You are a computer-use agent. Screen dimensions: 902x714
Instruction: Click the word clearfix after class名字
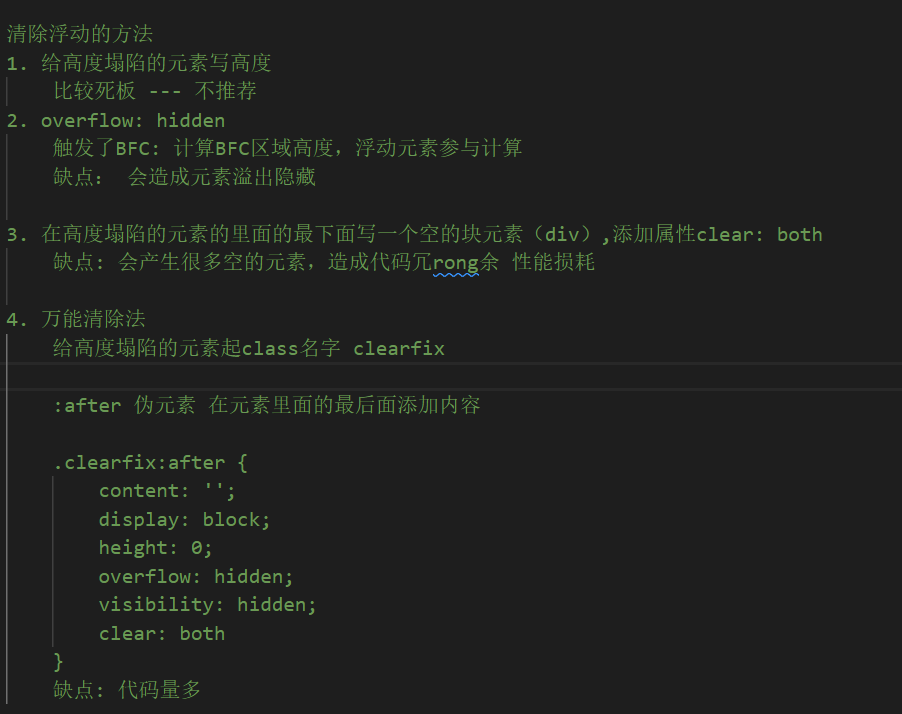click(399, 348)
